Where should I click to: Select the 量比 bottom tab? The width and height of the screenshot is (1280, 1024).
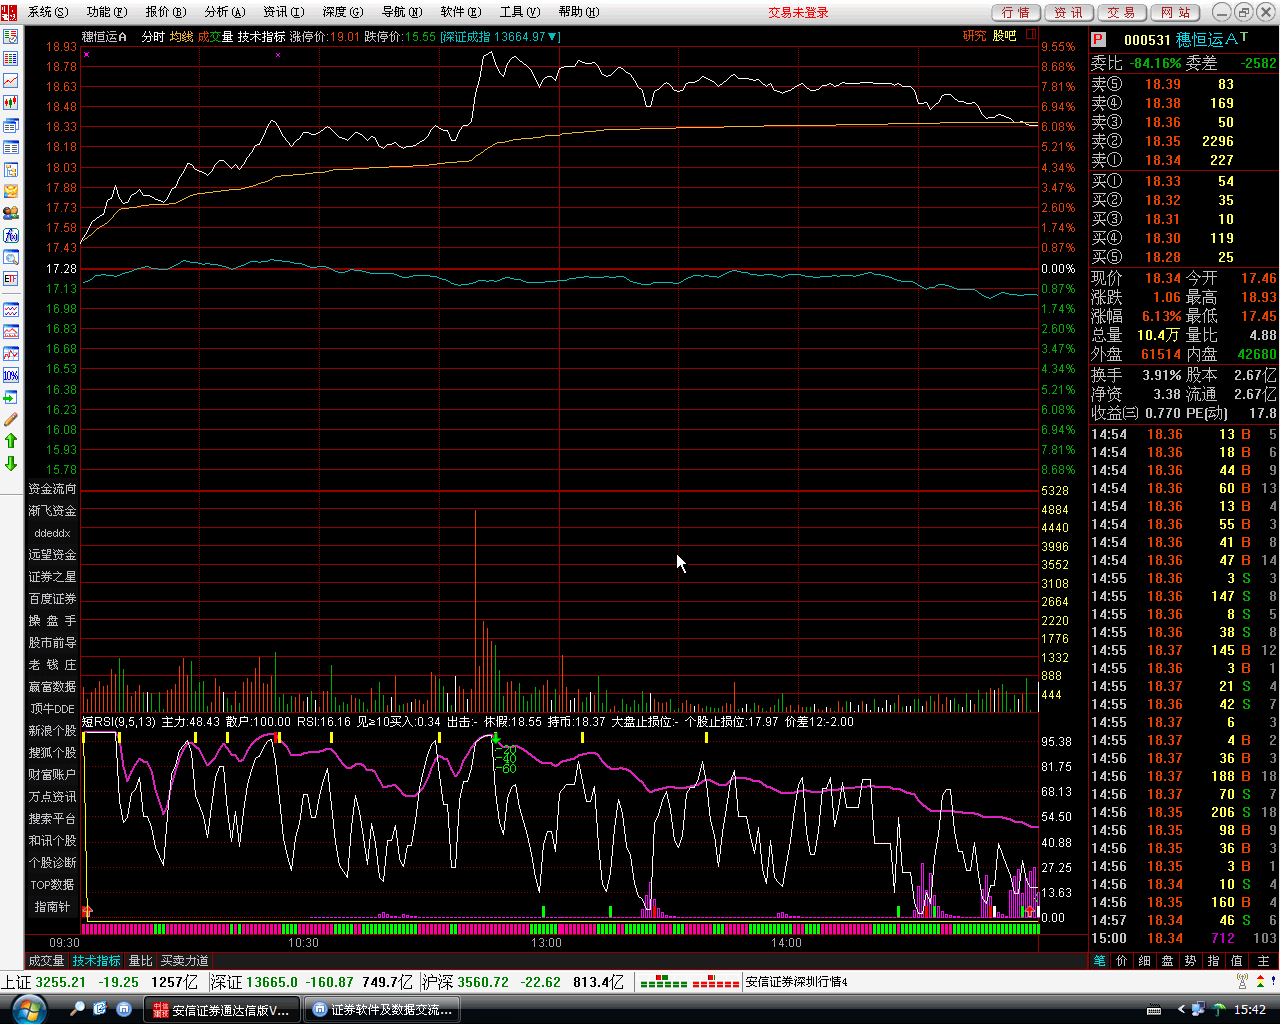[x=140, y=961]
